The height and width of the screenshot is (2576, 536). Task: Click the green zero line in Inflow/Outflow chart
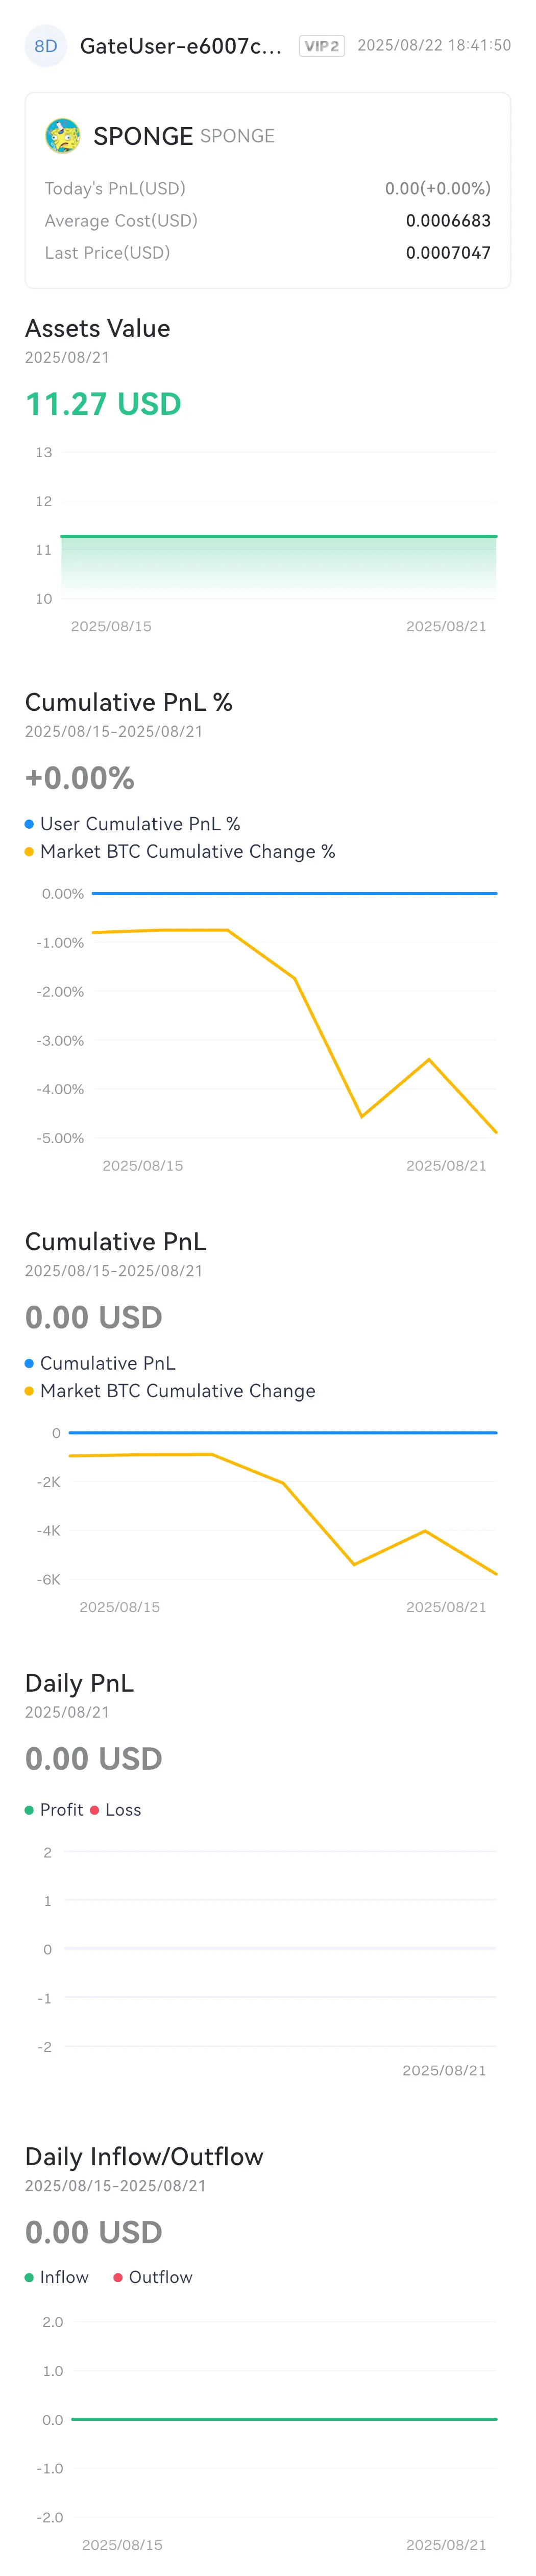284,2419
